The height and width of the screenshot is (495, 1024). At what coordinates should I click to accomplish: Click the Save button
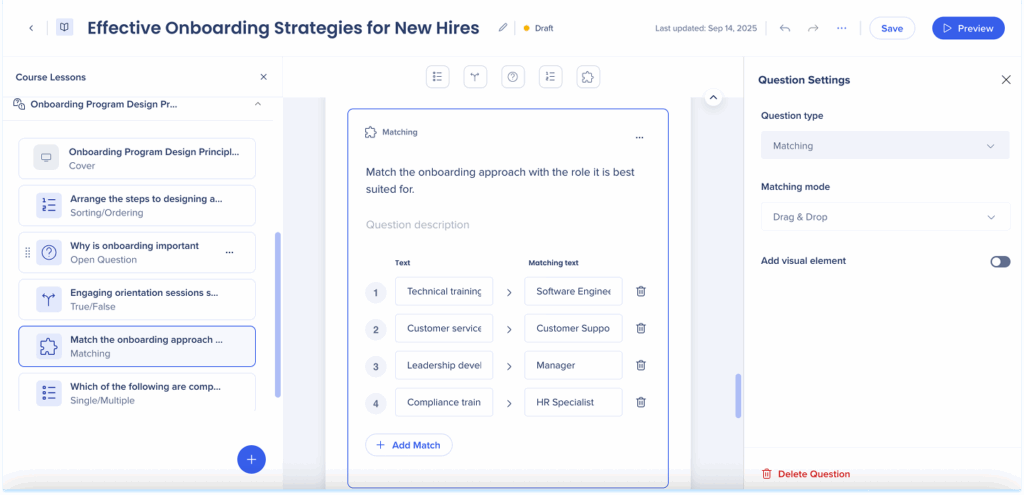[x=891, y=28]
